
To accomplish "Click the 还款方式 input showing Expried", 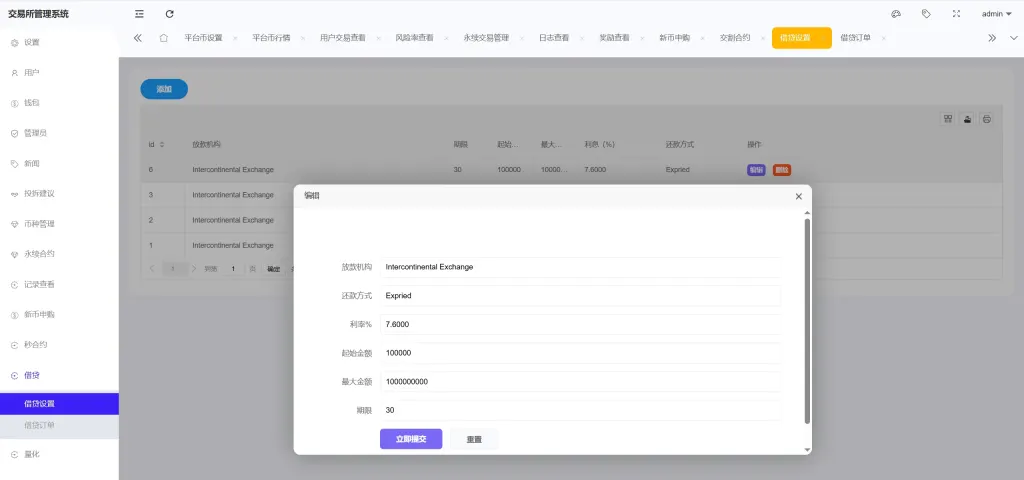I will point(581,296).
